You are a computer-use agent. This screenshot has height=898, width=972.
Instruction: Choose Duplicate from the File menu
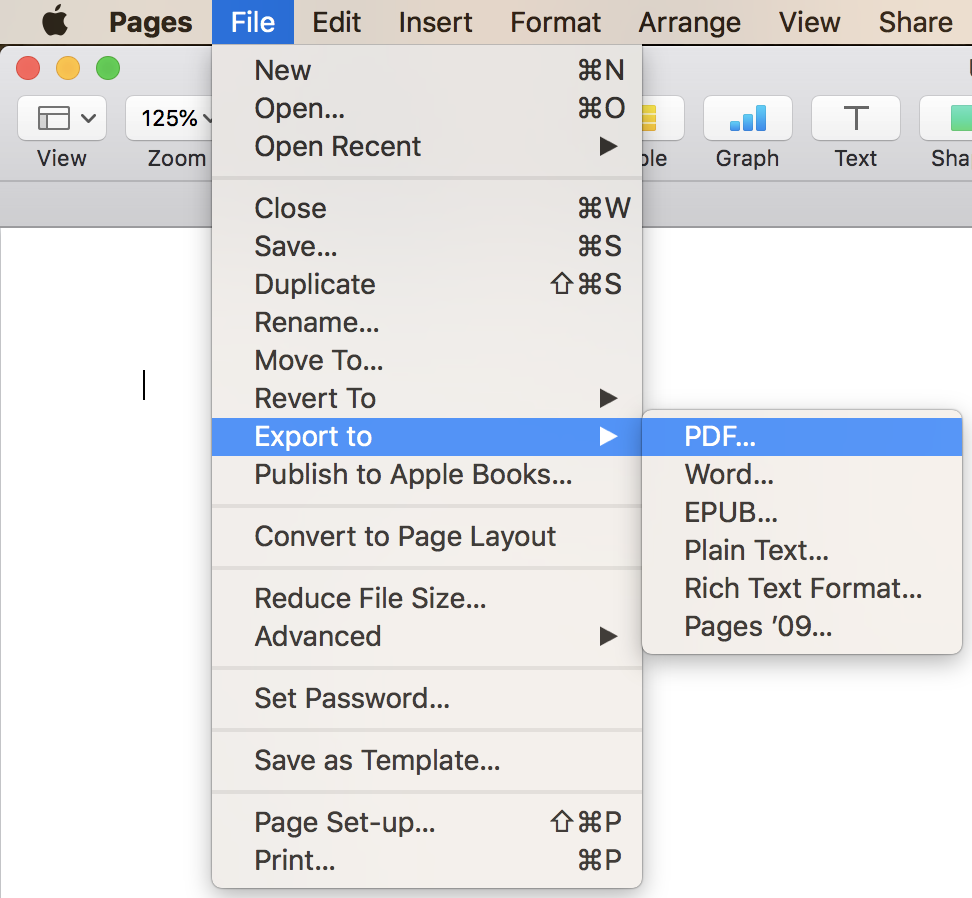point(427,284)
